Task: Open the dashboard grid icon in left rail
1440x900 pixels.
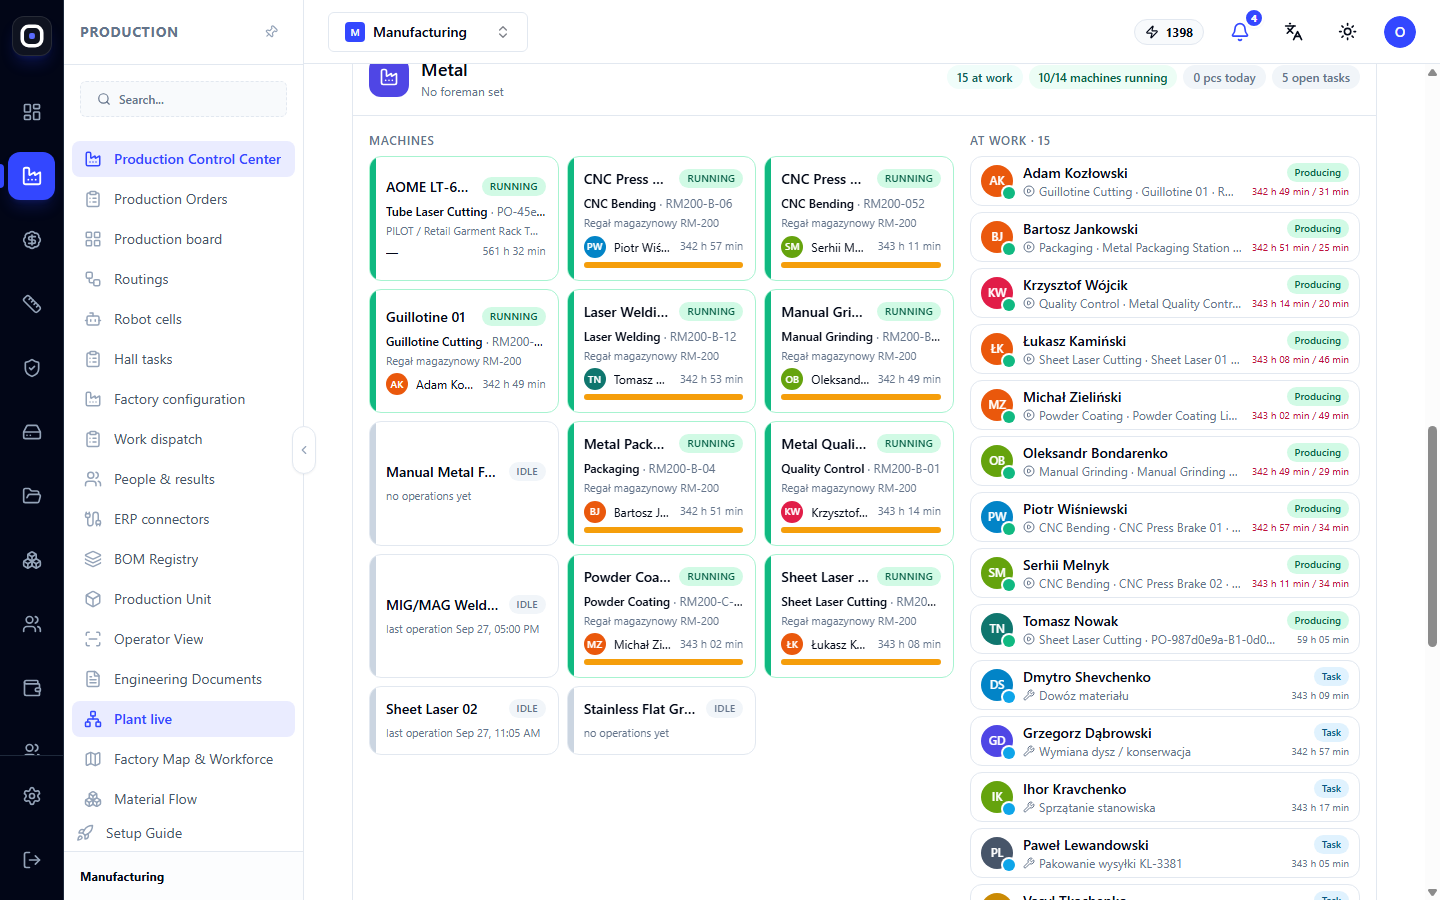Action: coord(32,112)
